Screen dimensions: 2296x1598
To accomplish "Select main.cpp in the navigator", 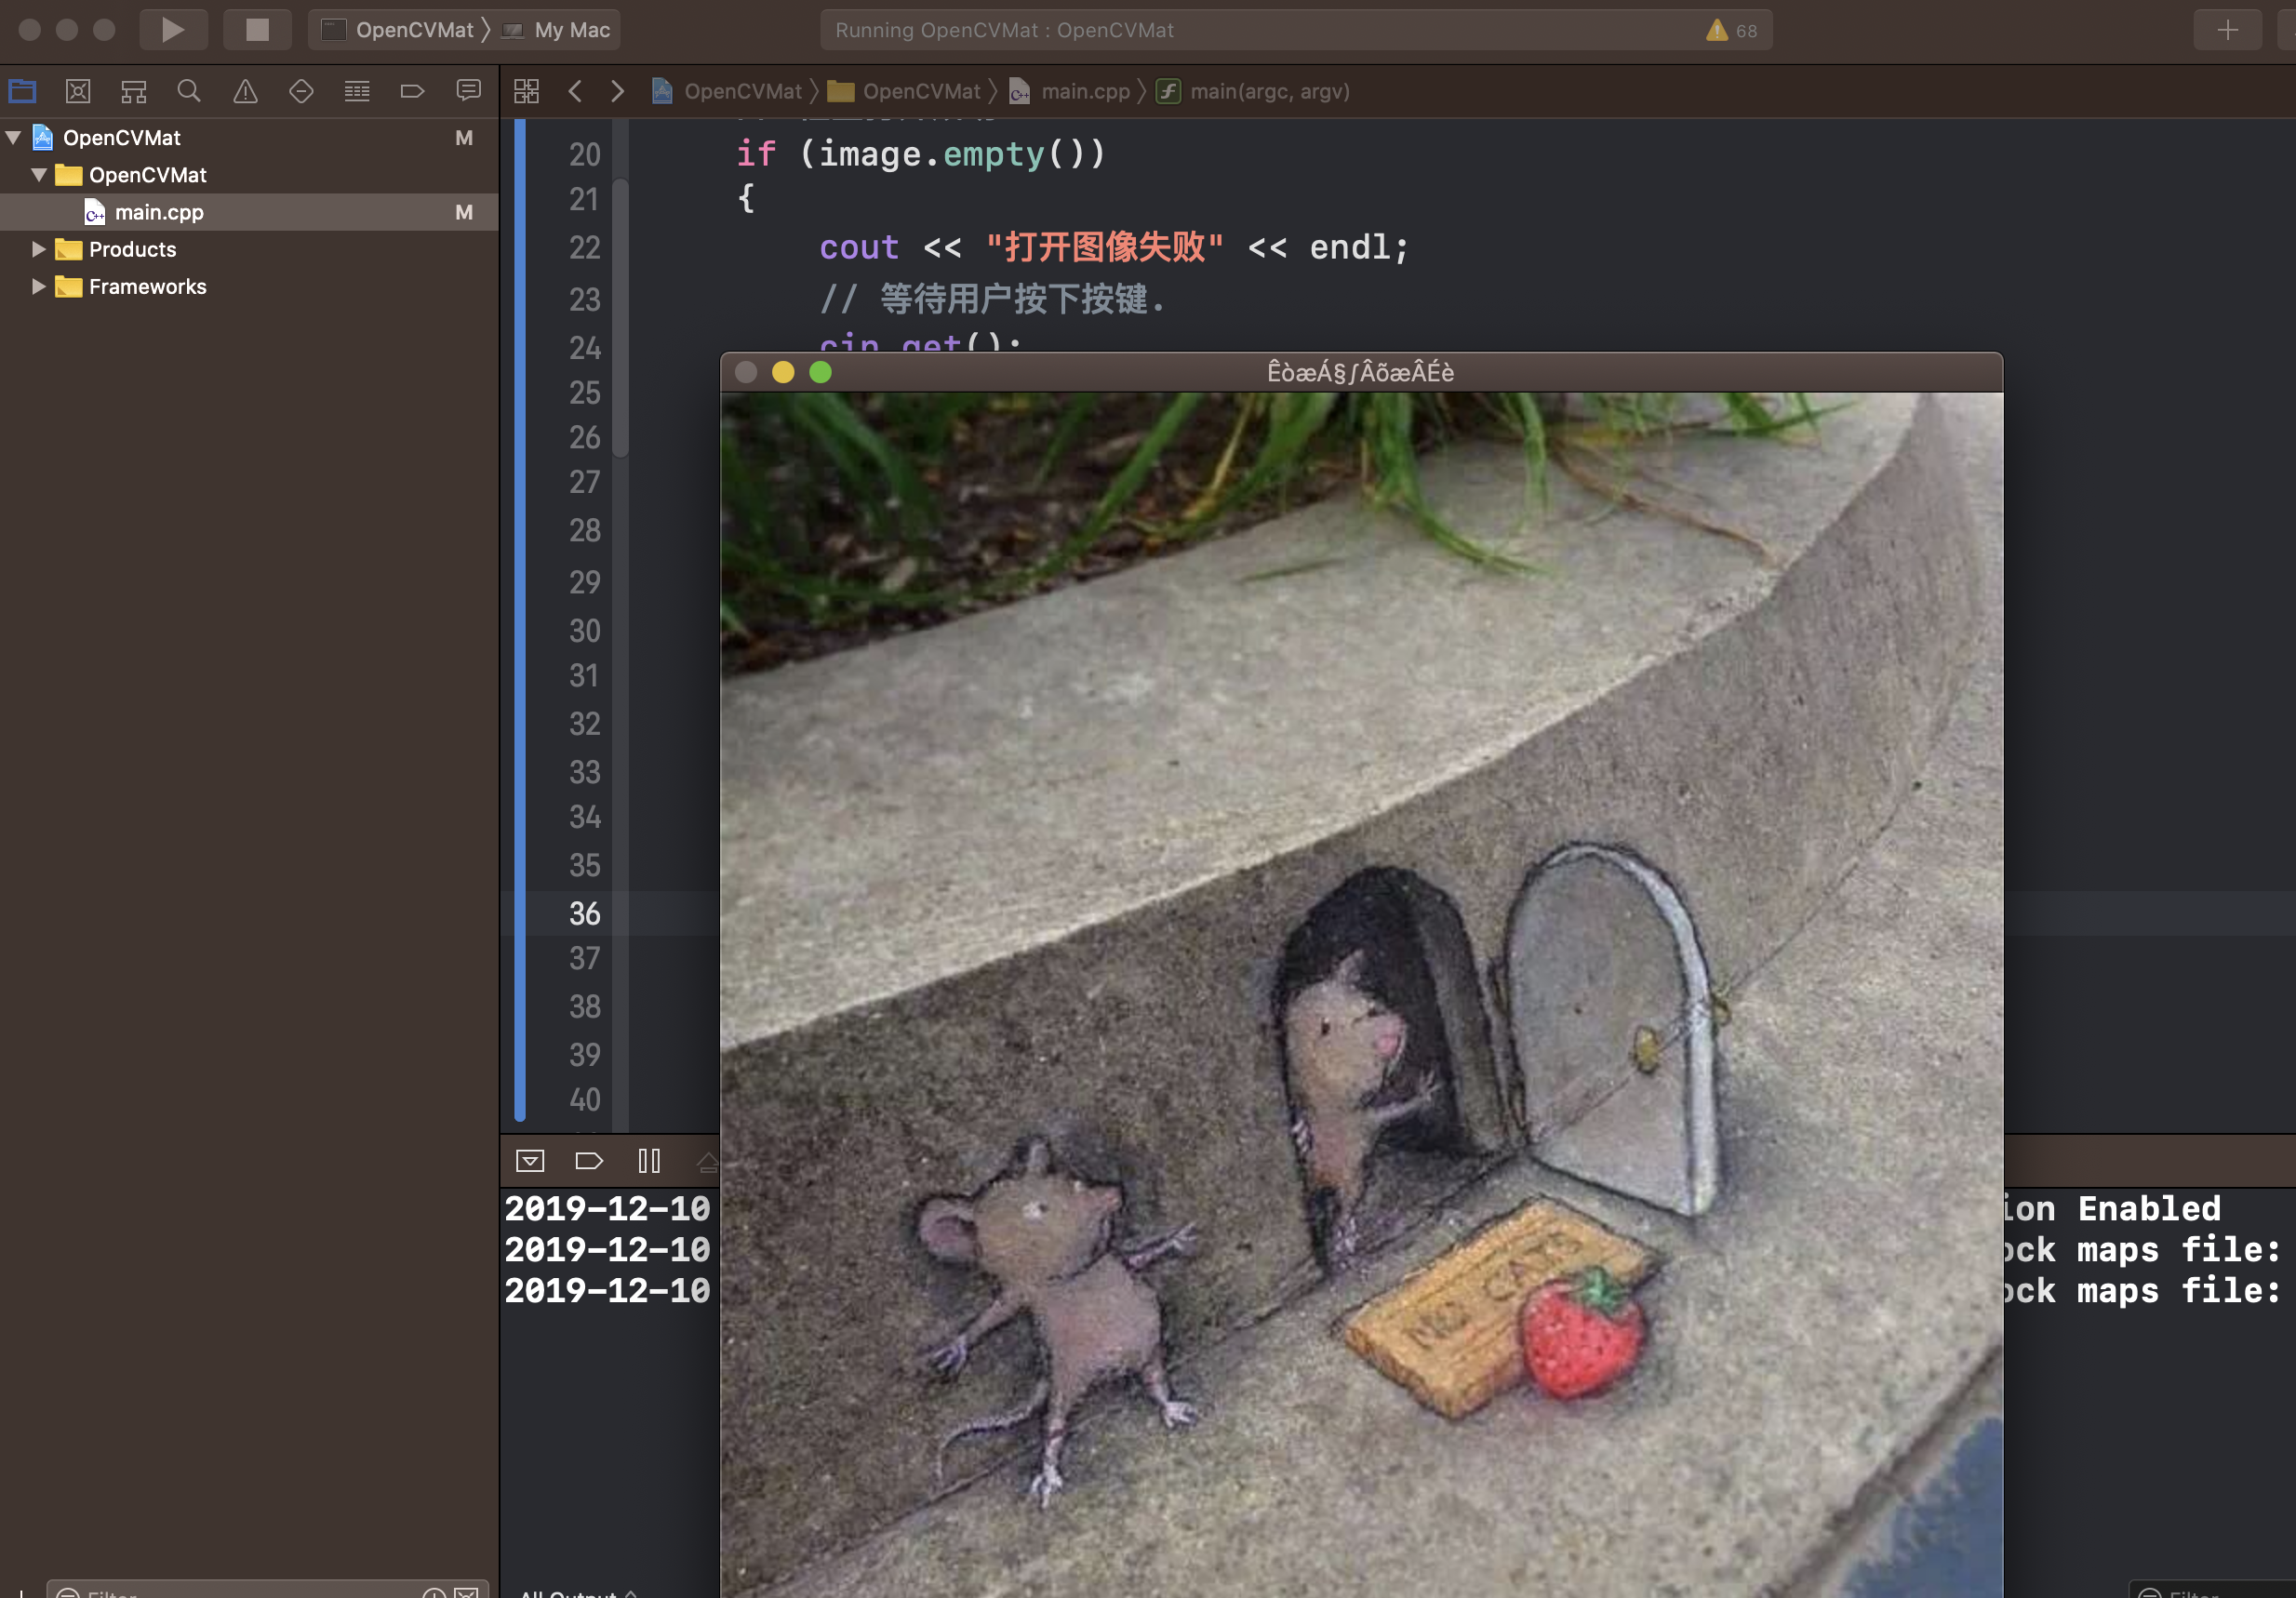I will pyautogui.click(x=159, y=212).
